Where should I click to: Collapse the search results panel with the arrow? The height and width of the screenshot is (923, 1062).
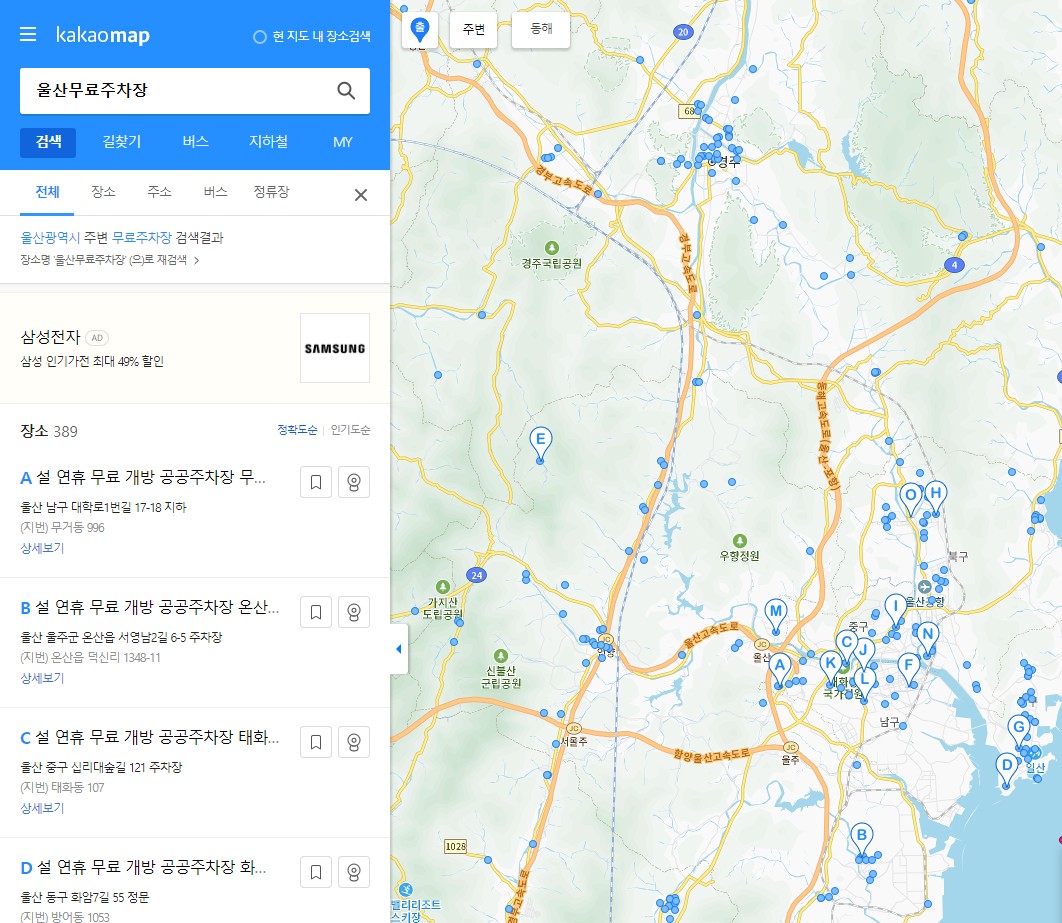[x=398, y=649]
